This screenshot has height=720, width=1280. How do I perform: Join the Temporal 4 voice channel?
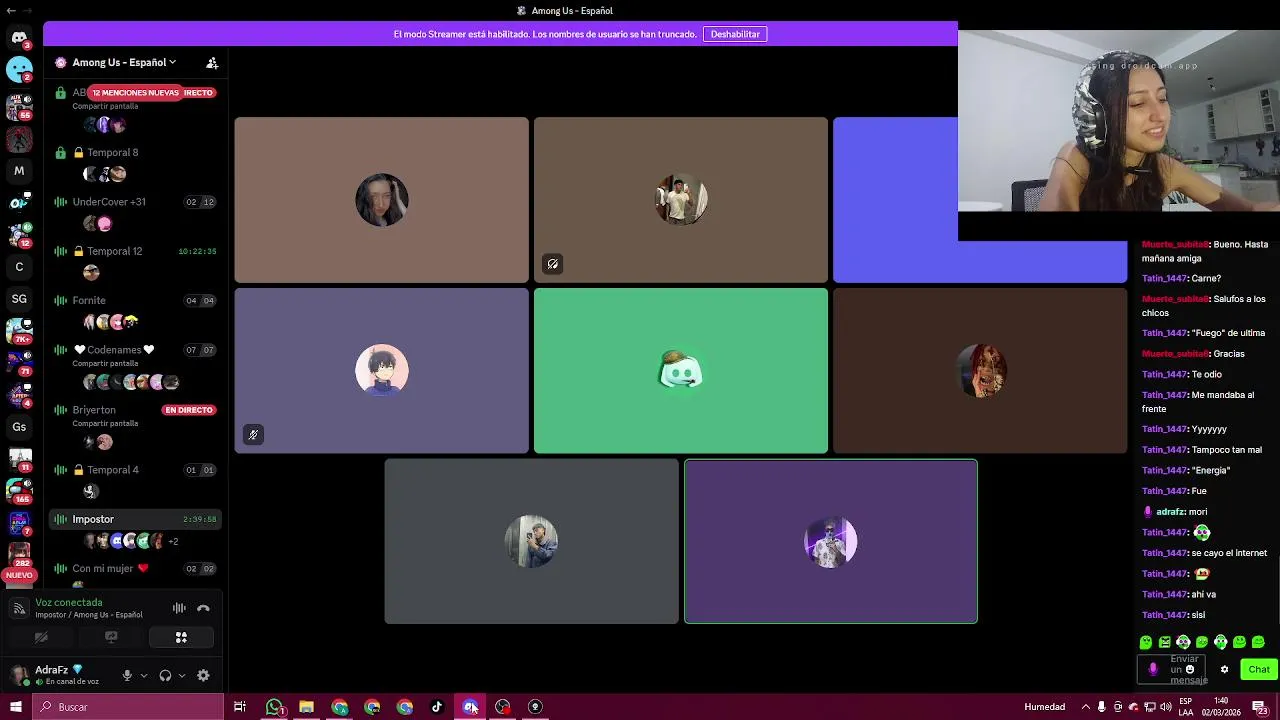(135, 470)
